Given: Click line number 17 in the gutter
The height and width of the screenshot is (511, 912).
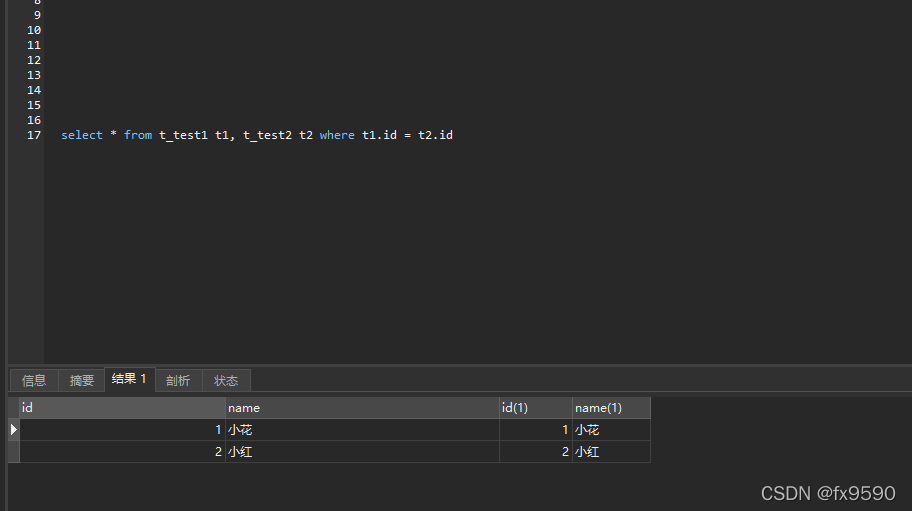Looking at the screenshot, I should tap(34, 135).
